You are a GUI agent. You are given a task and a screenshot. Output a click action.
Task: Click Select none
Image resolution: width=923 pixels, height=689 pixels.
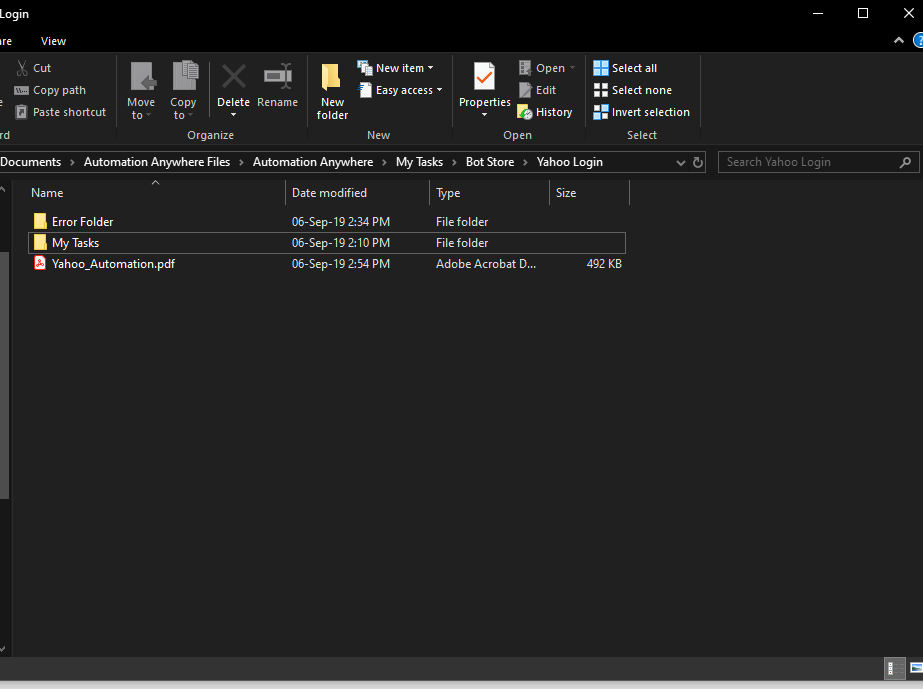click(632, 90)
